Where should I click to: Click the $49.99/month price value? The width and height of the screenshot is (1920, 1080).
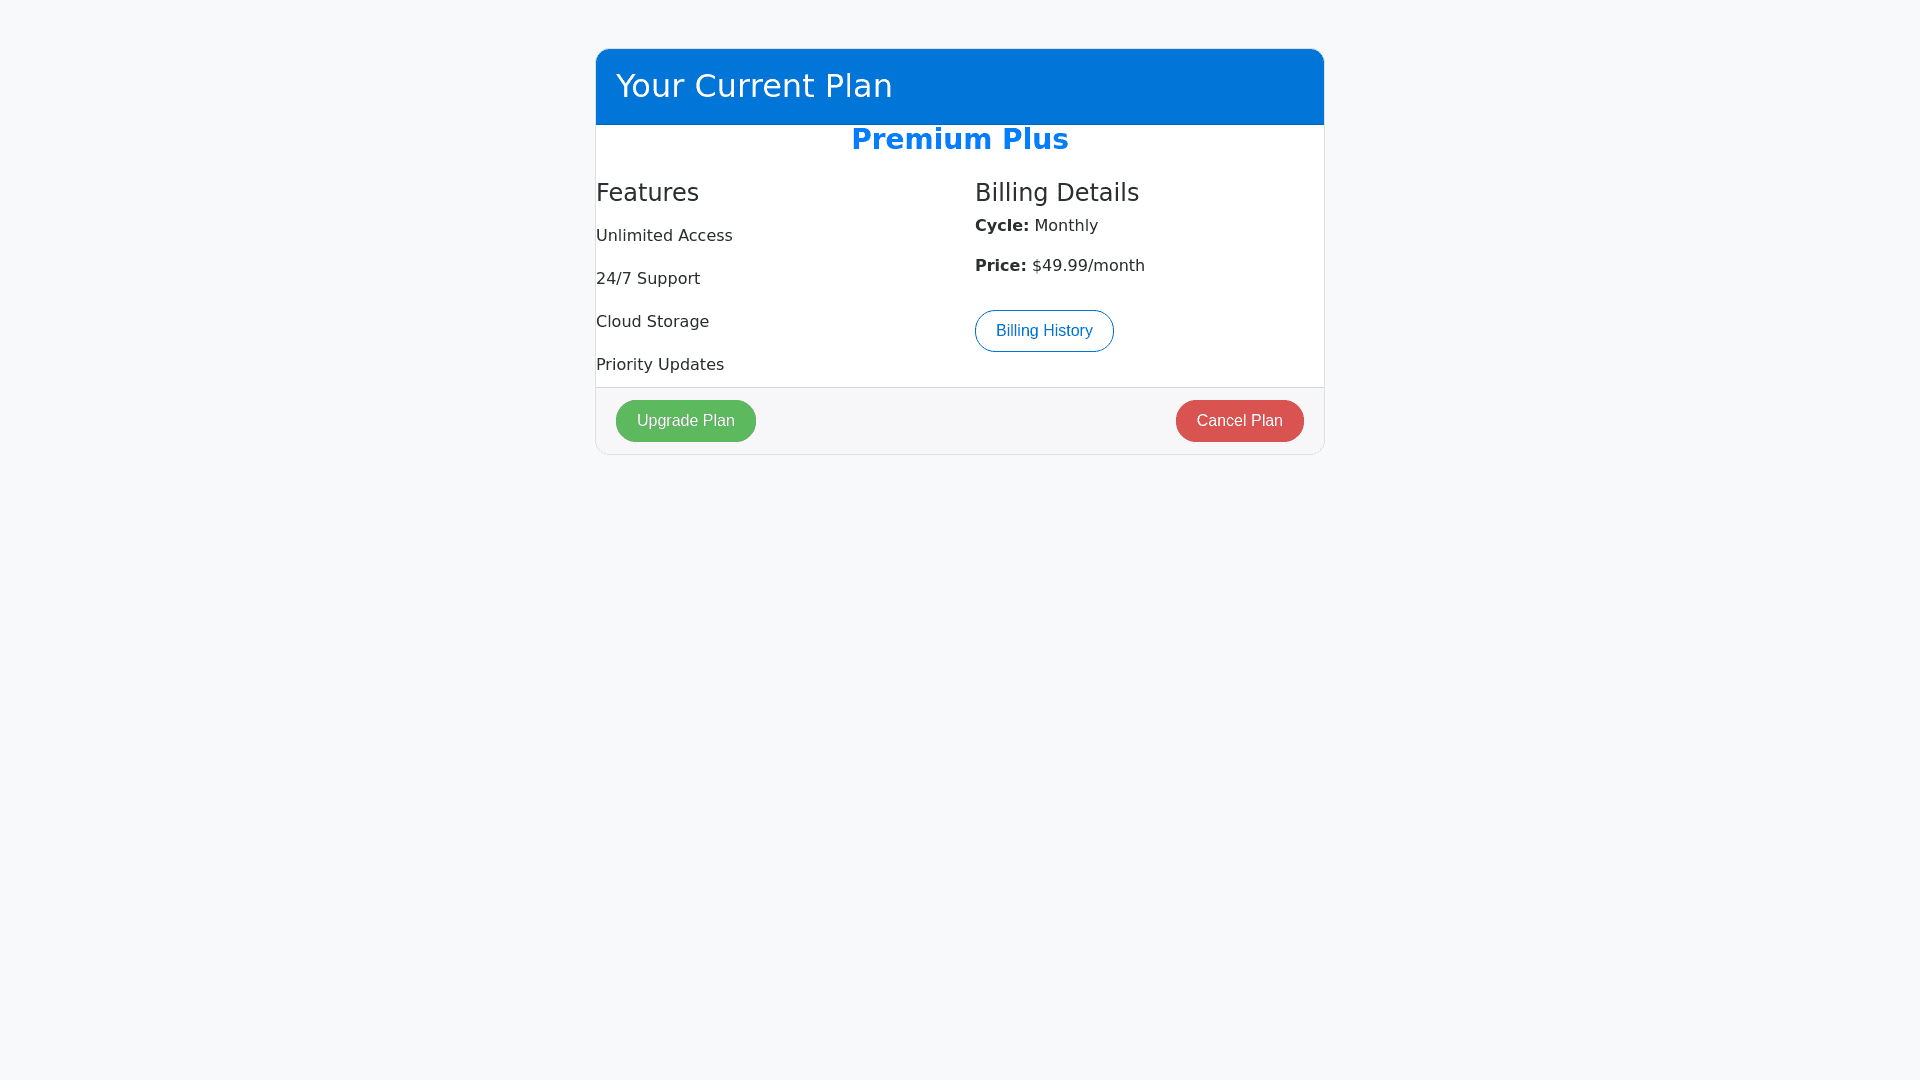coord(1088,266)
